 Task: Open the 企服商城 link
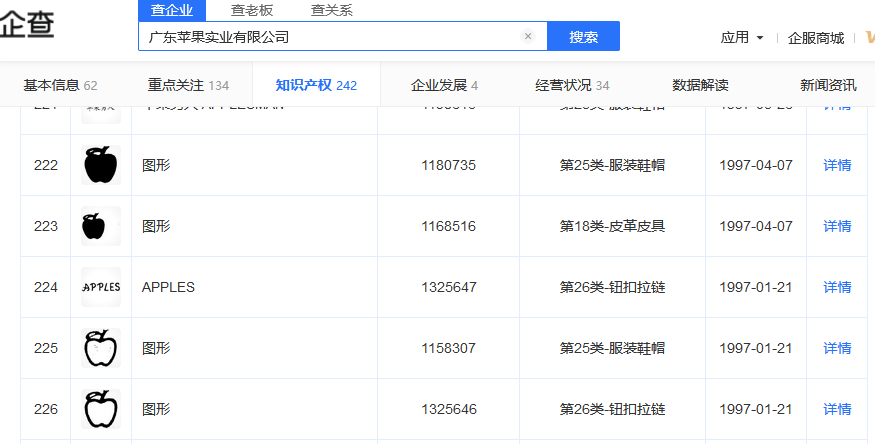[816, 38]
